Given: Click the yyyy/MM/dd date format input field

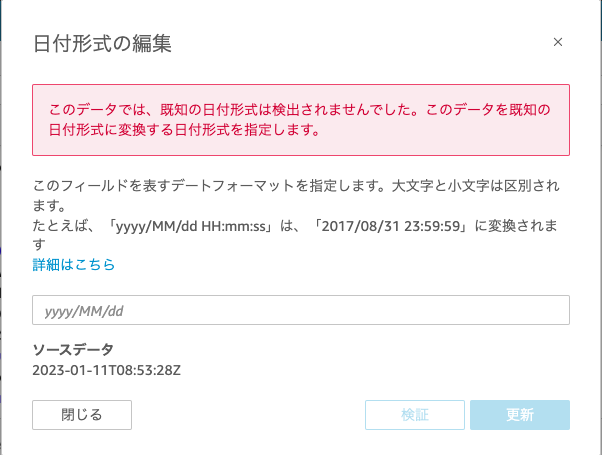Looking at the screenshot, I should [x=301, y=310].
